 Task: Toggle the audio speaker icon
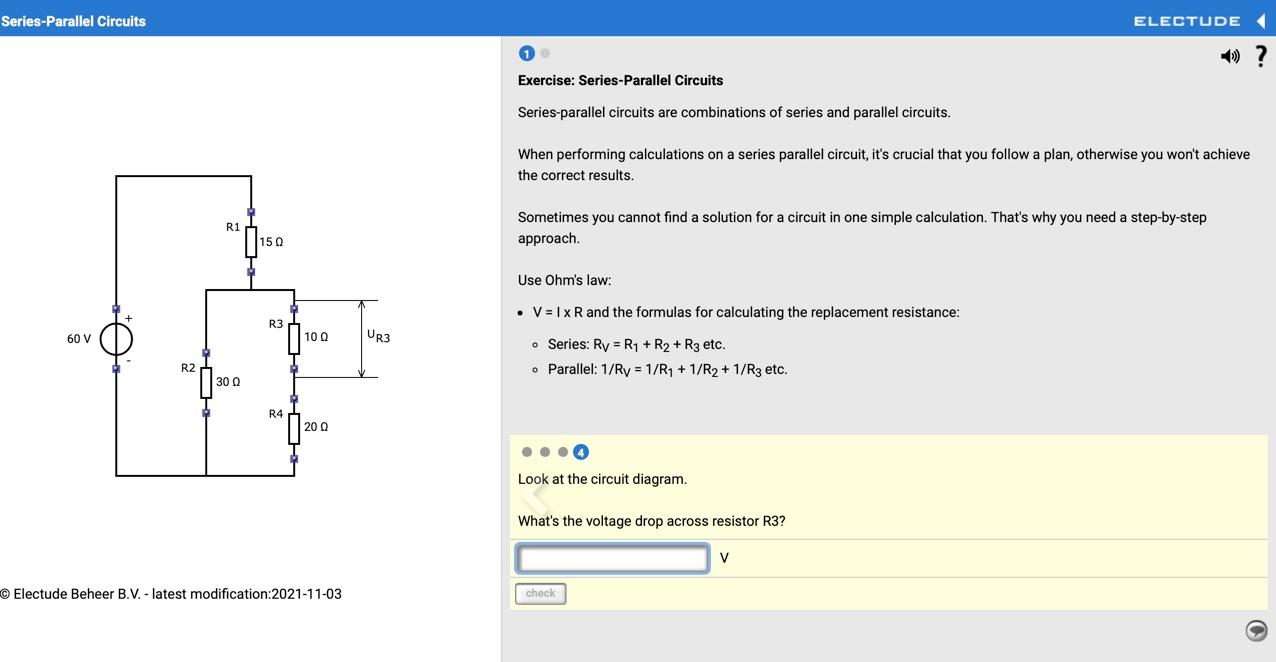coord(1230,57)
